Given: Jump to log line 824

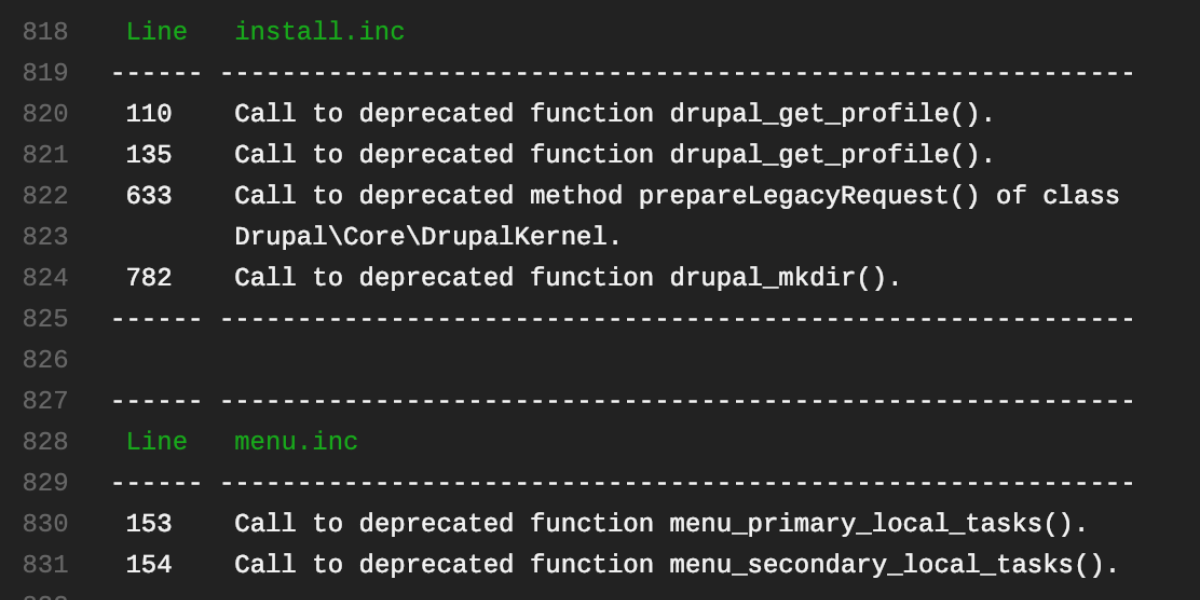Looking at the screenshot, I should point(45,278).
